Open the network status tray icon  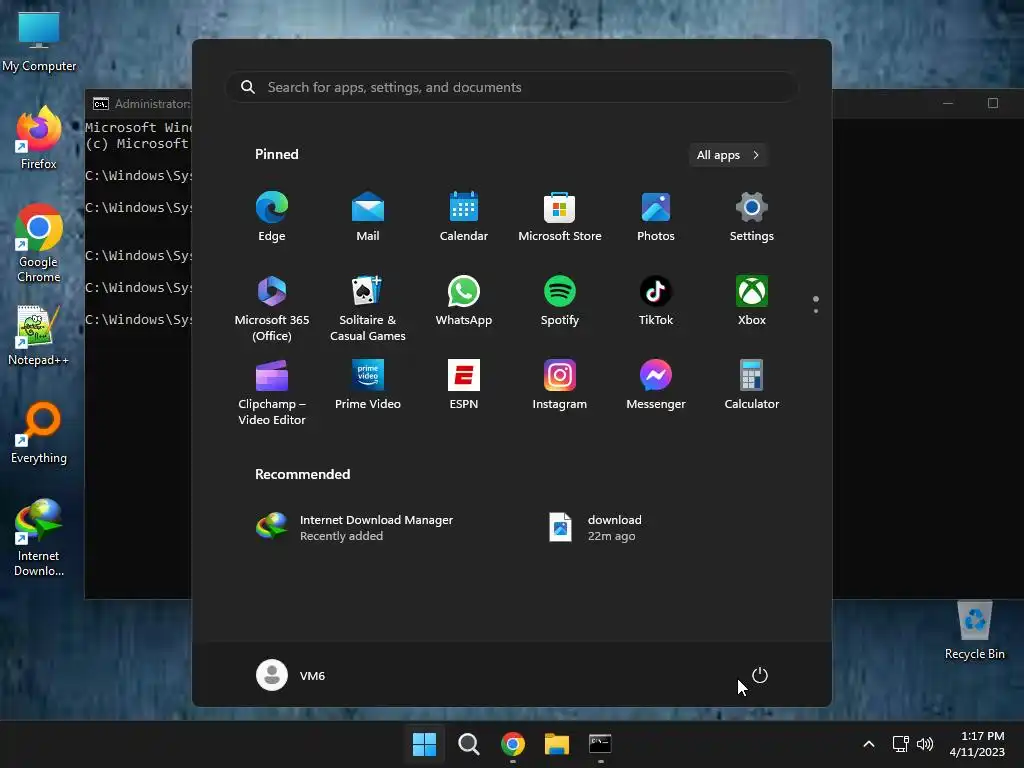click(x=901, y=744)
